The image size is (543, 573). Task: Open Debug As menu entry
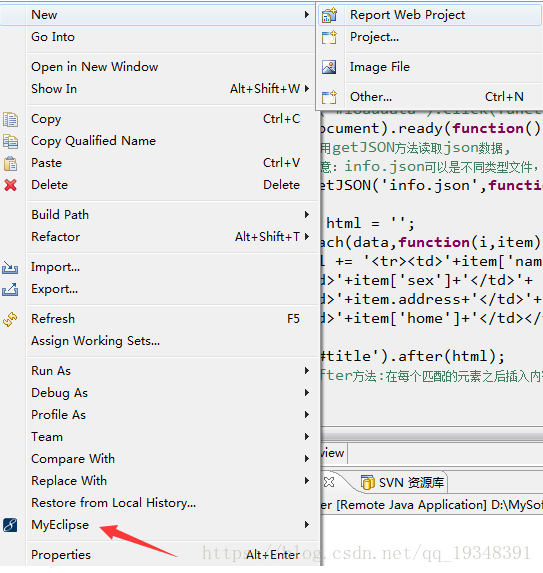[159, 393]
